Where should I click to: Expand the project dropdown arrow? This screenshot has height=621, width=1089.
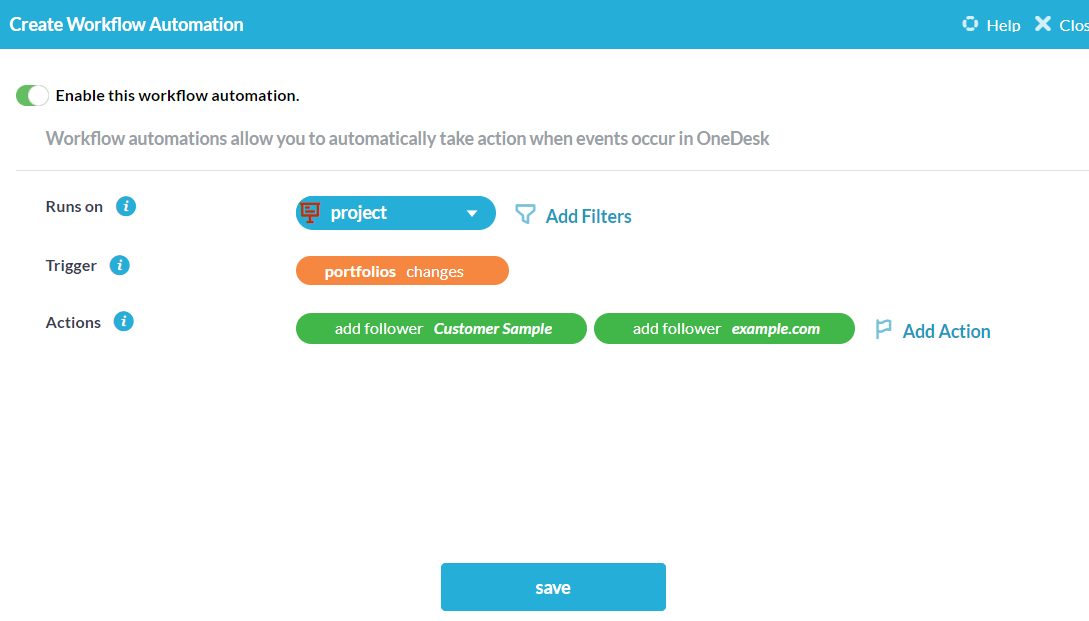click(472, 214)
